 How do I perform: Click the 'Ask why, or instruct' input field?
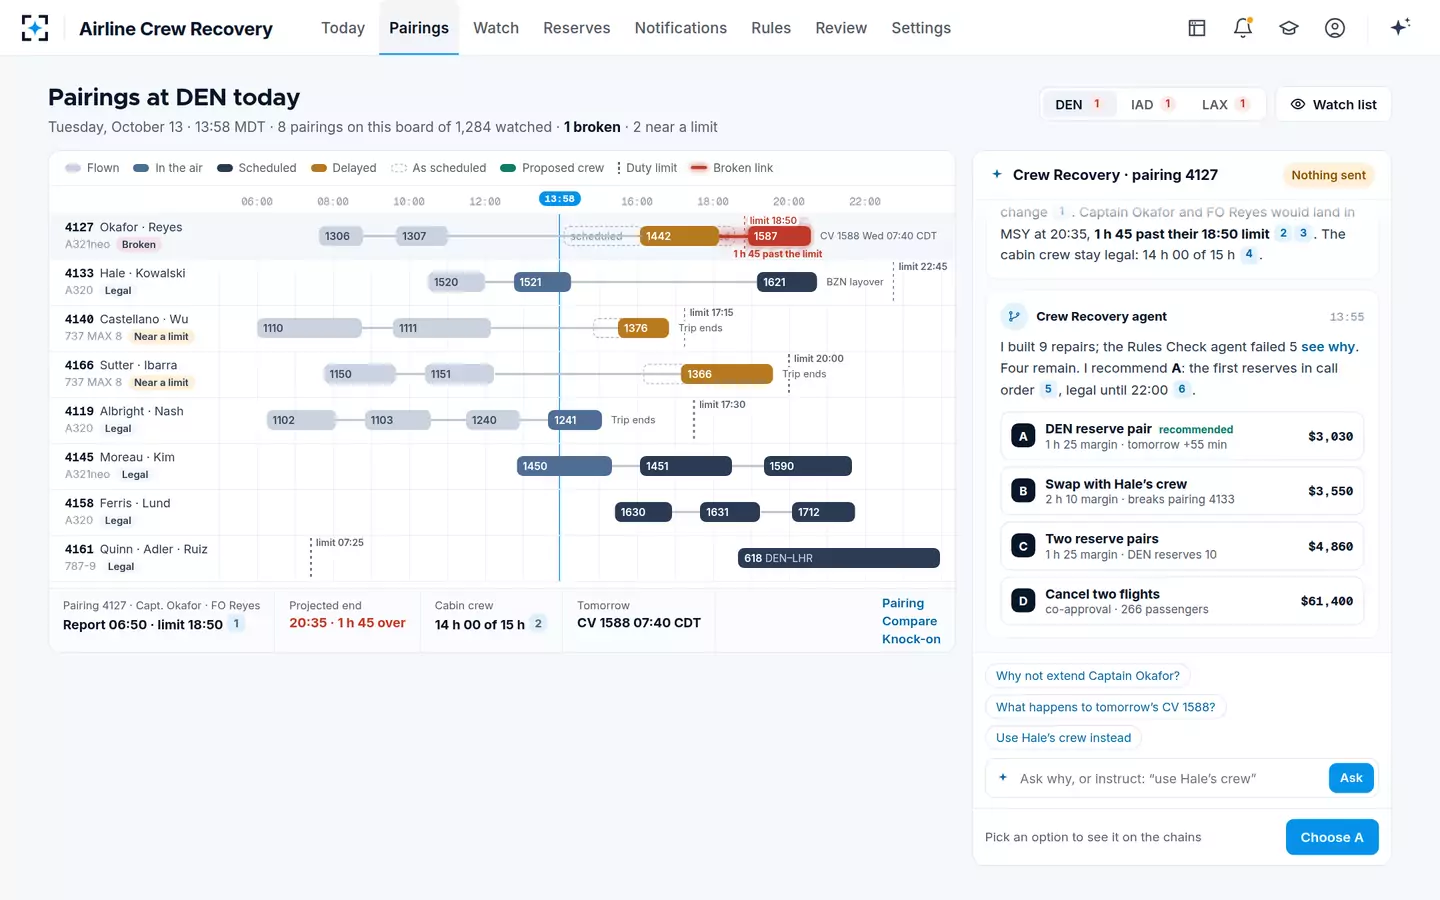click(1170, 778)
